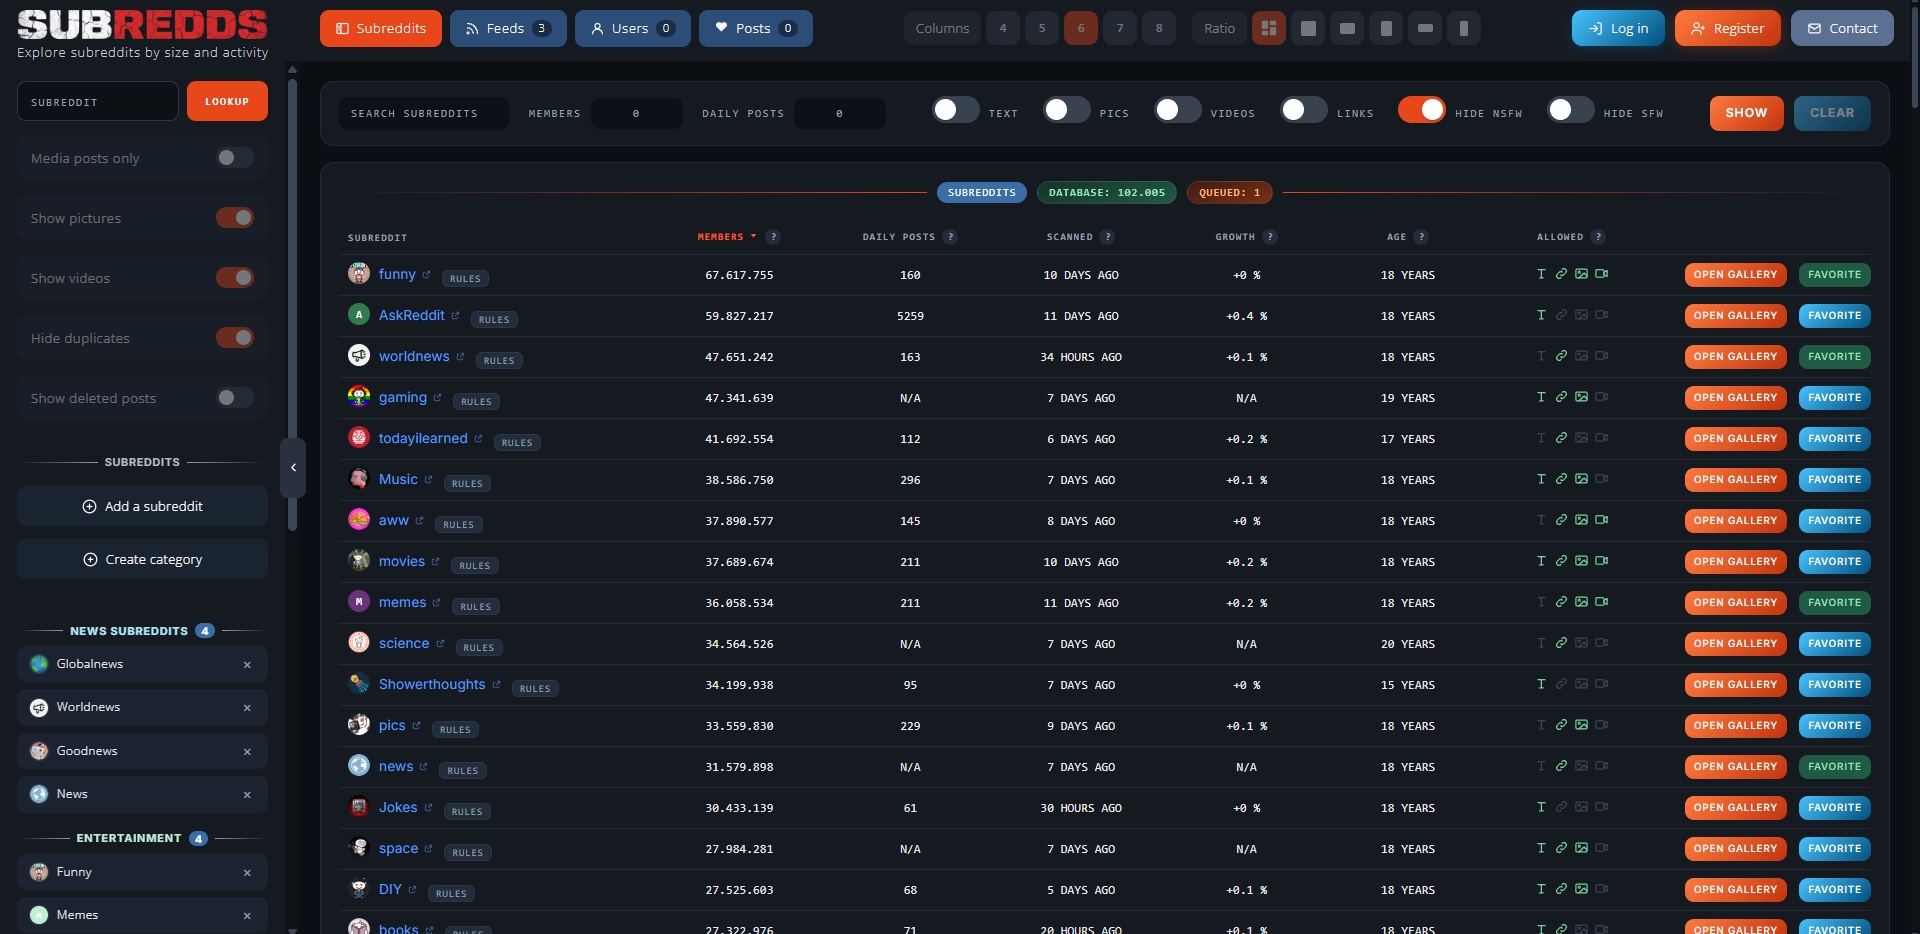Click the Clear filters button
1920x934 pixels.
click(1832, 113)
